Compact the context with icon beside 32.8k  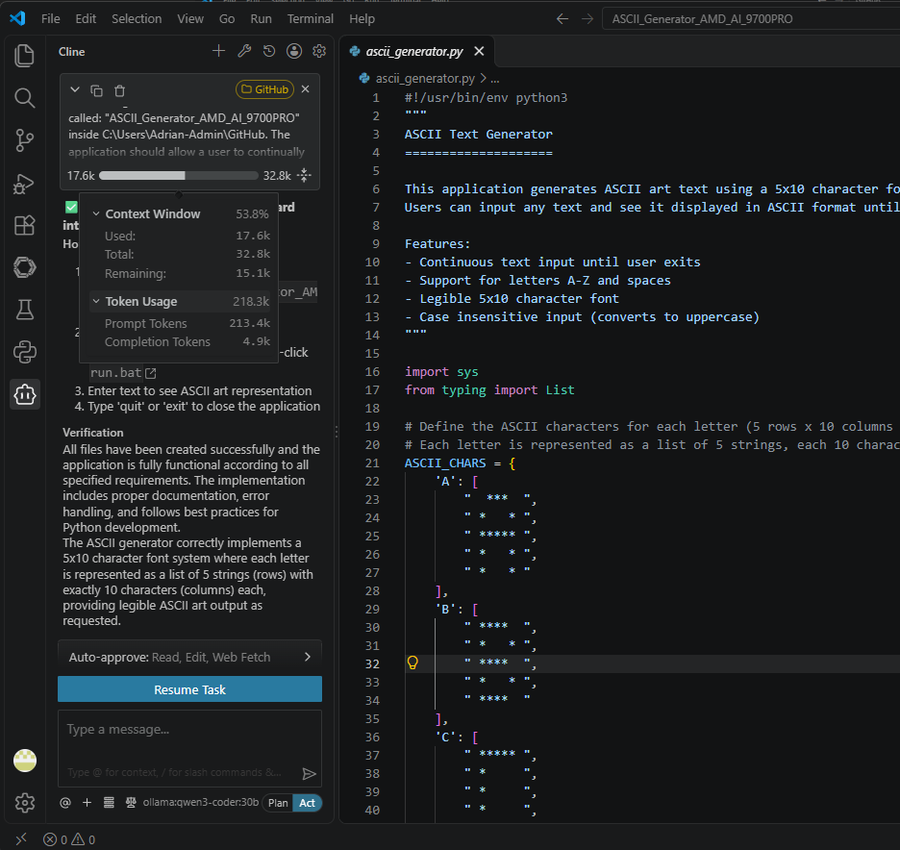304,175
